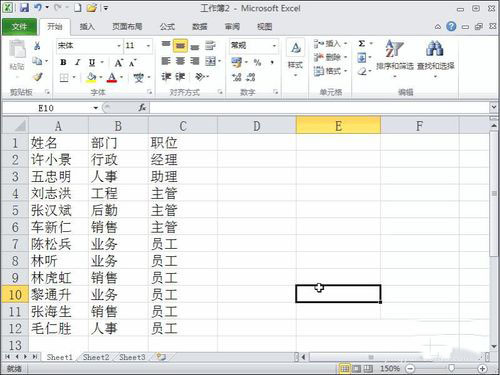The width and height of the screenshot is (500, 375).
Task: Click the Undo arrow icon
Action: coord(38,7)
